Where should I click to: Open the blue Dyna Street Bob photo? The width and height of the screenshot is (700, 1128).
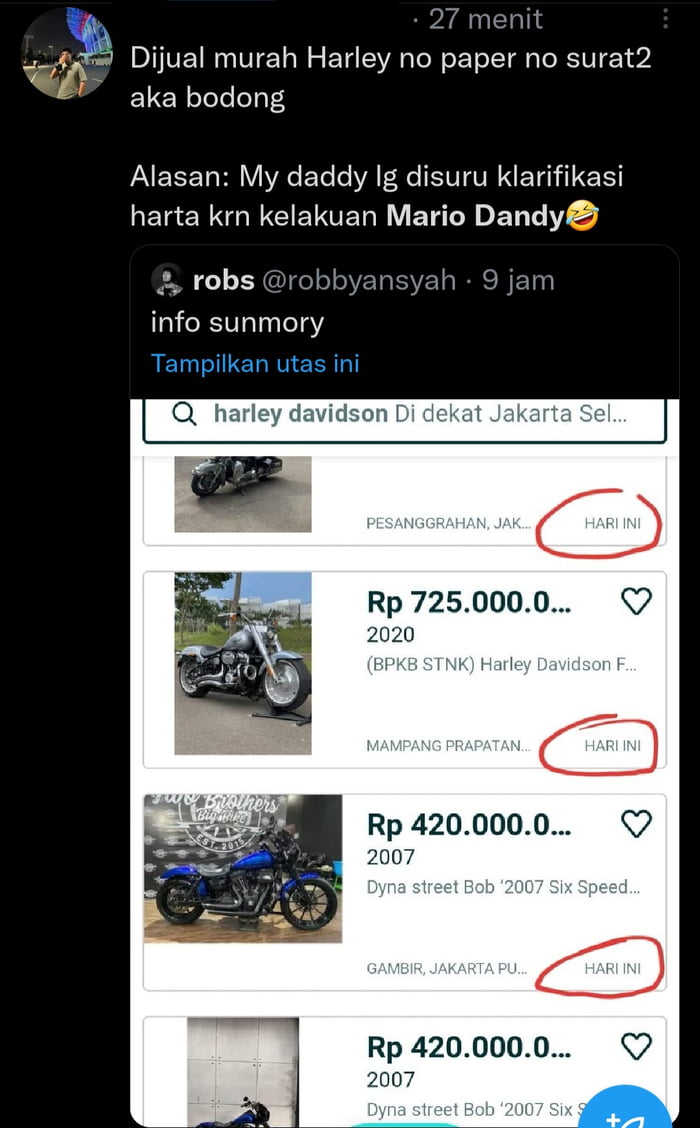[243, 868]
